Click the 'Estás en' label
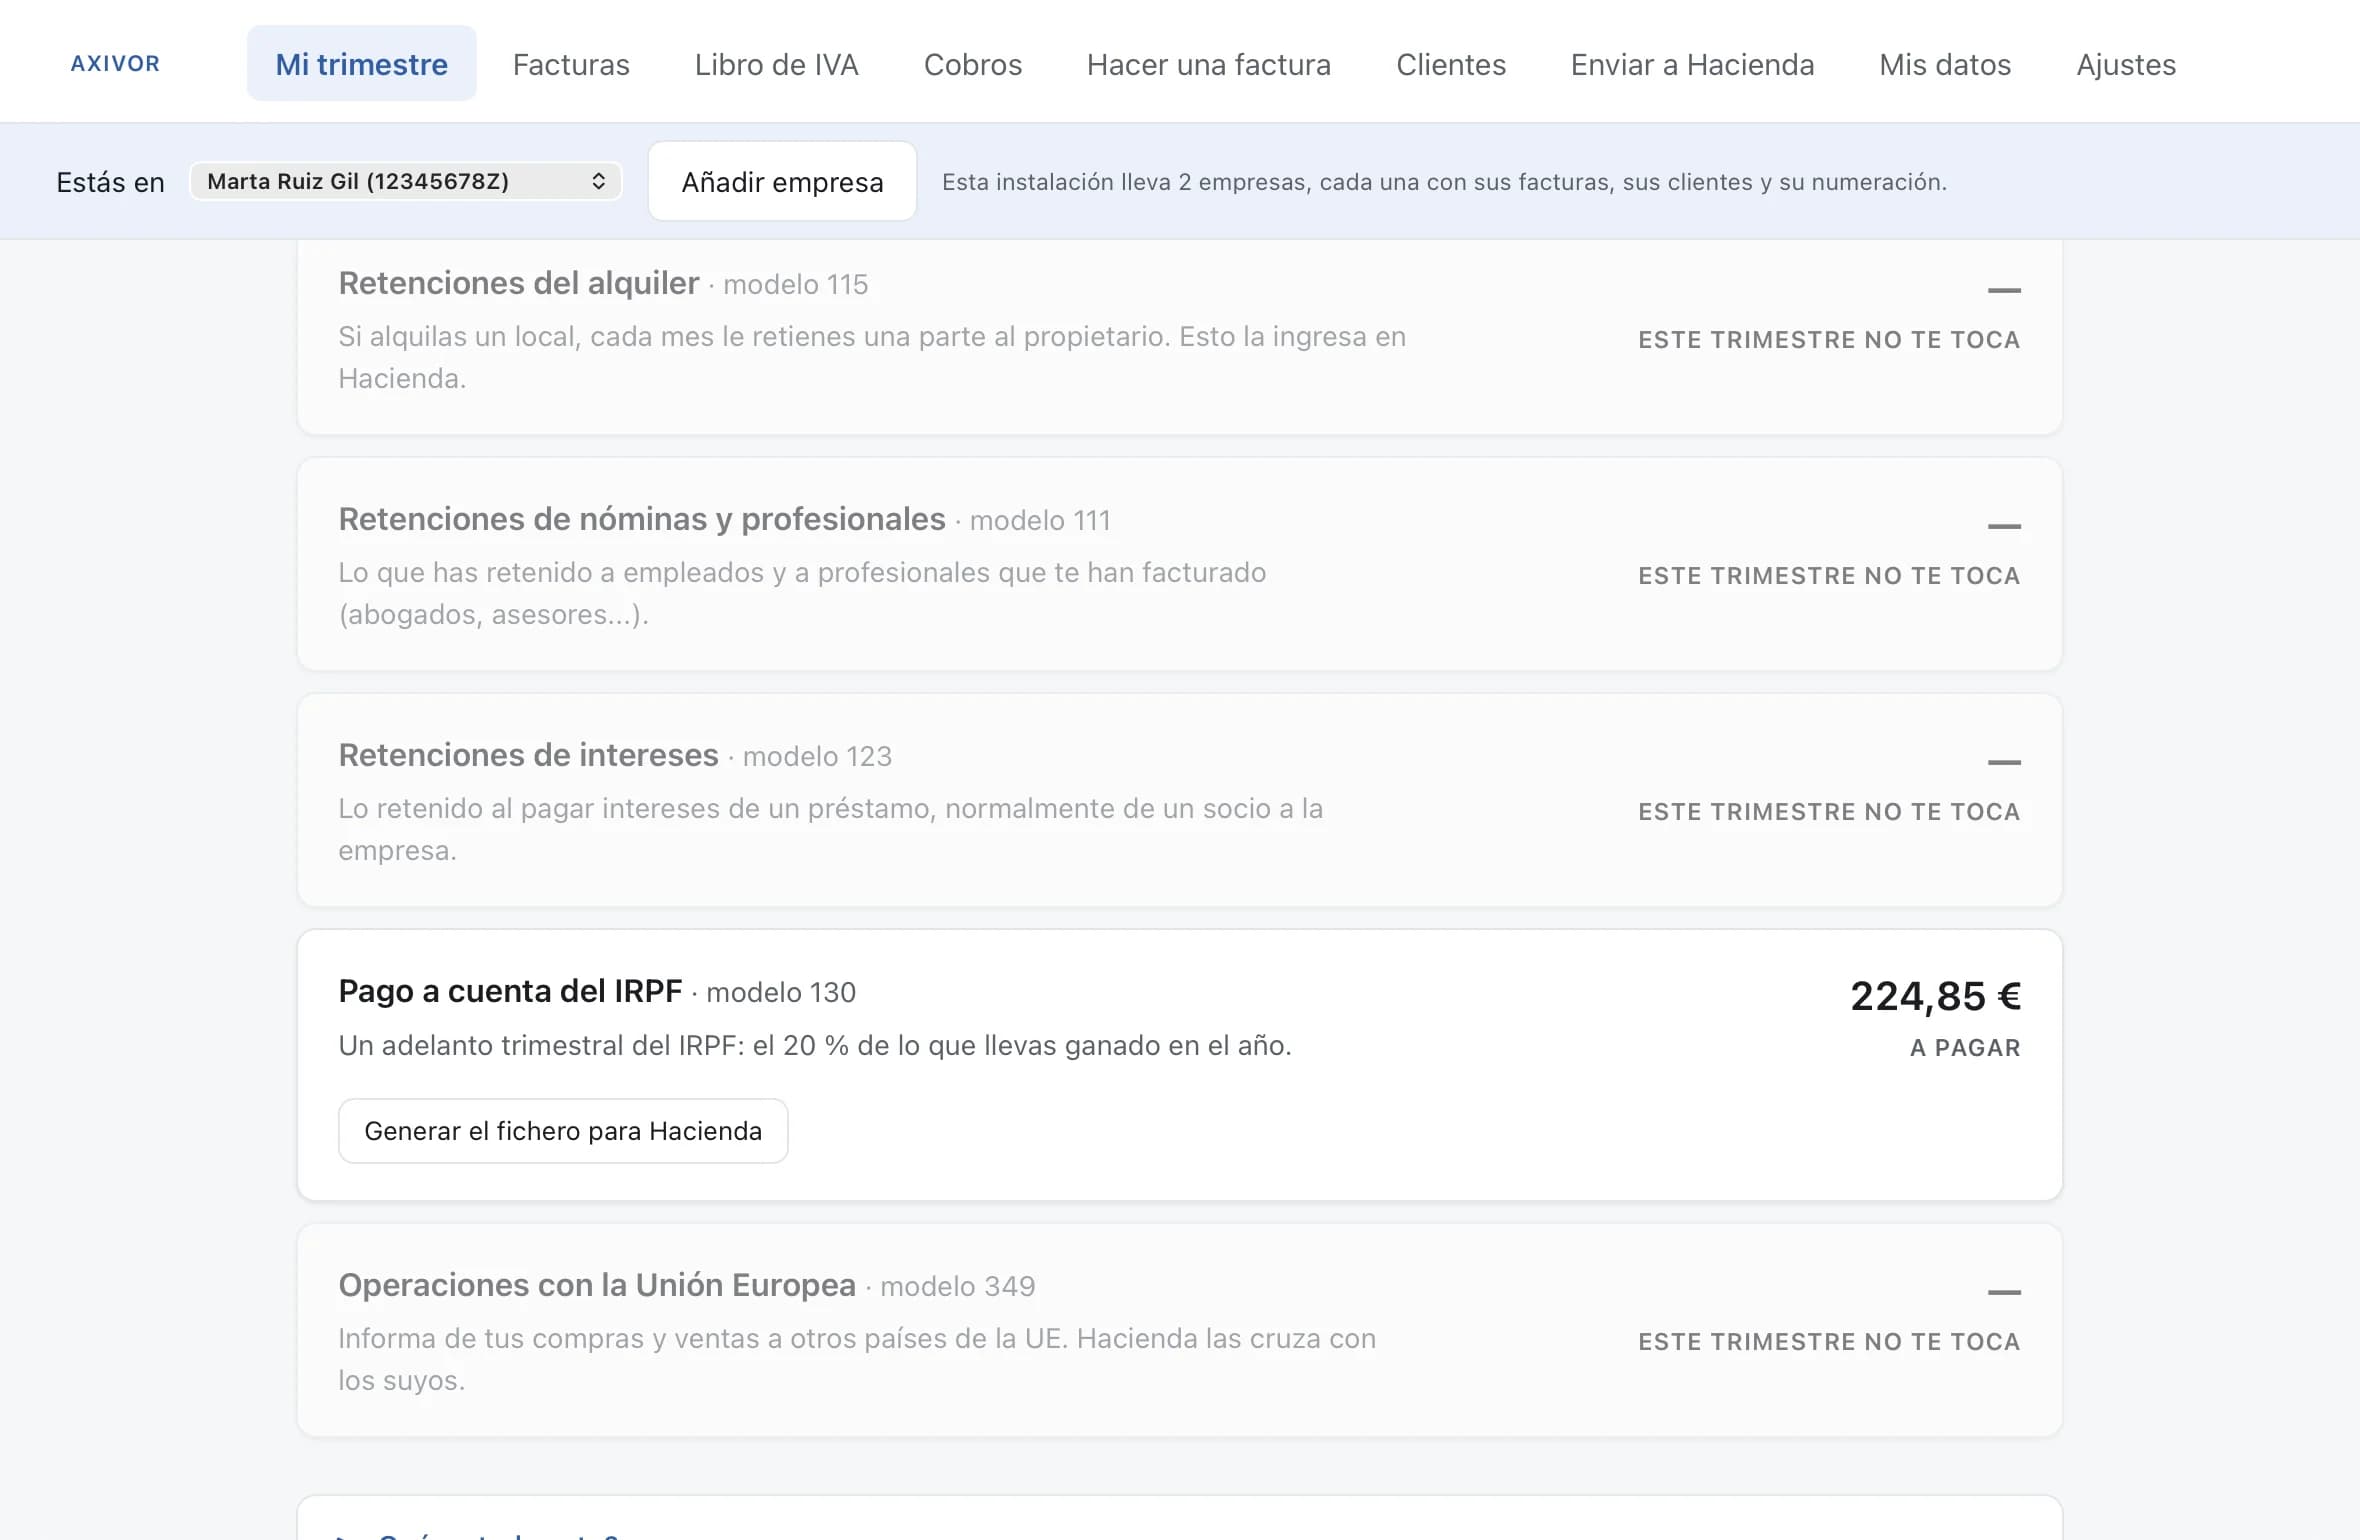 (x=110, y=182)
